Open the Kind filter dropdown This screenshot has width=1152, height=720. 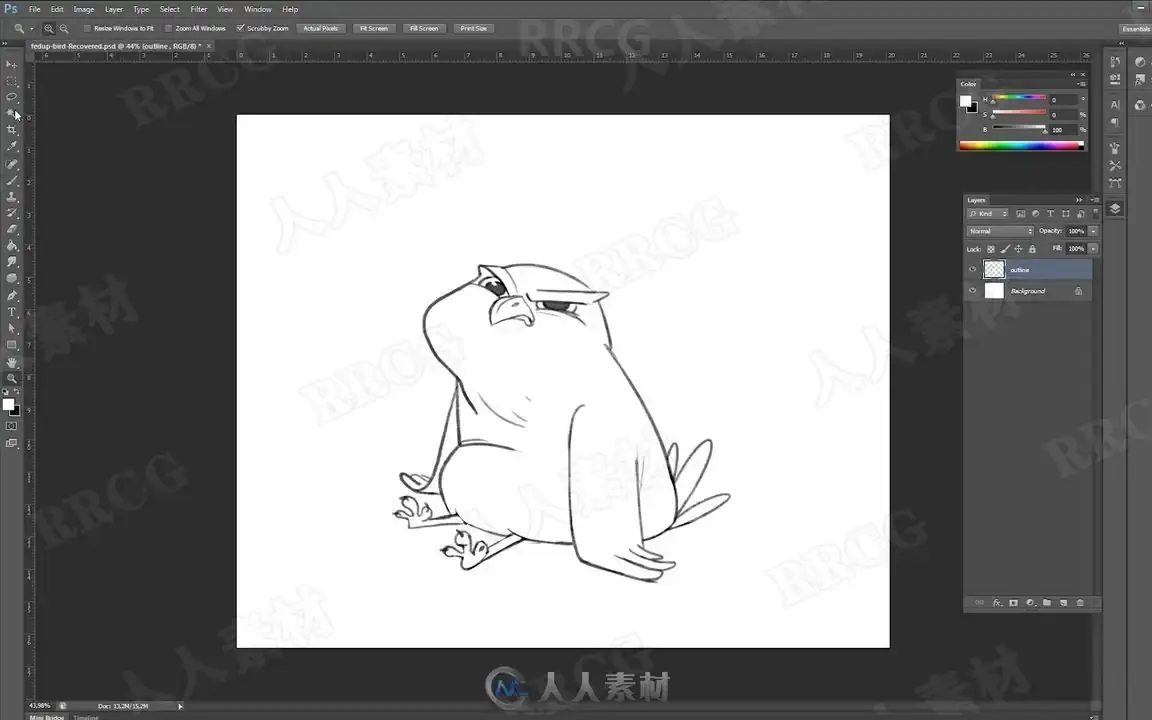(988, 214)
